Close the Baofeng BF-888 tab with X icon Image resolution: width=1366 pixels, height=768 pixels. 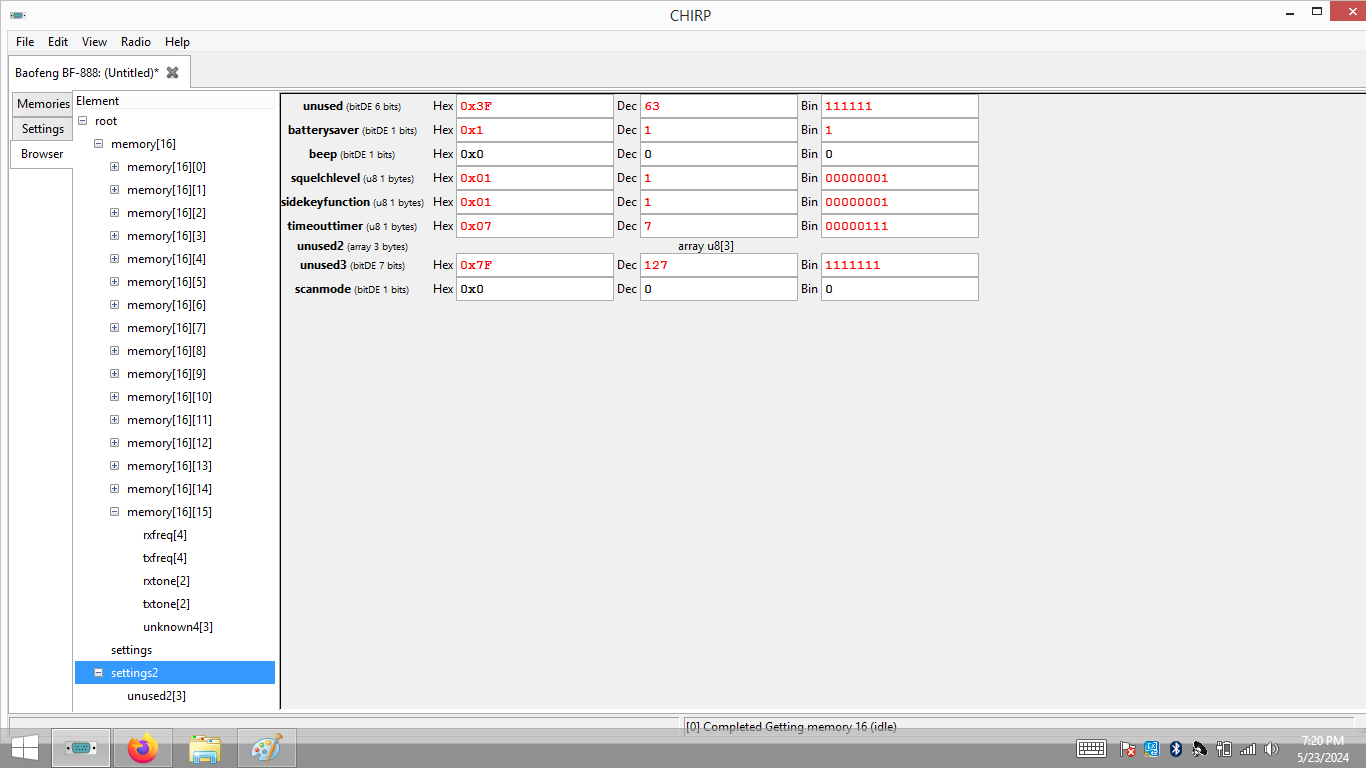[x=172, y=72]
